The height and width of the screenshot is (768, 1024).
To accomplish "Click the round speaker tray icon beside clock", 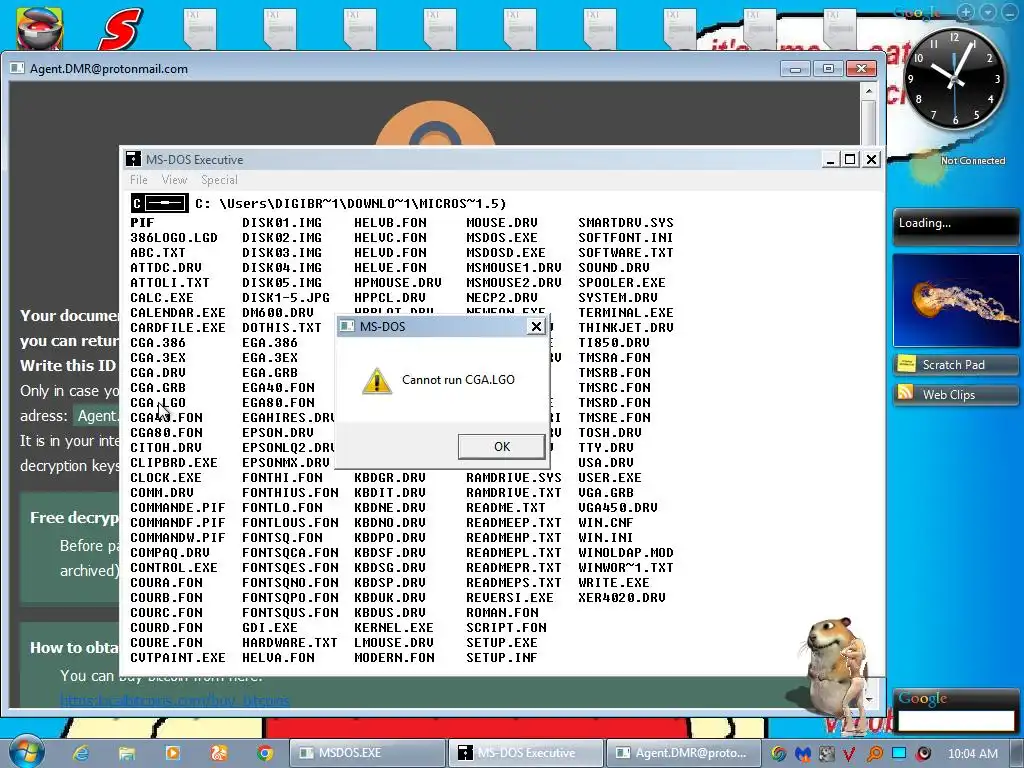I will tap(923, 754).
